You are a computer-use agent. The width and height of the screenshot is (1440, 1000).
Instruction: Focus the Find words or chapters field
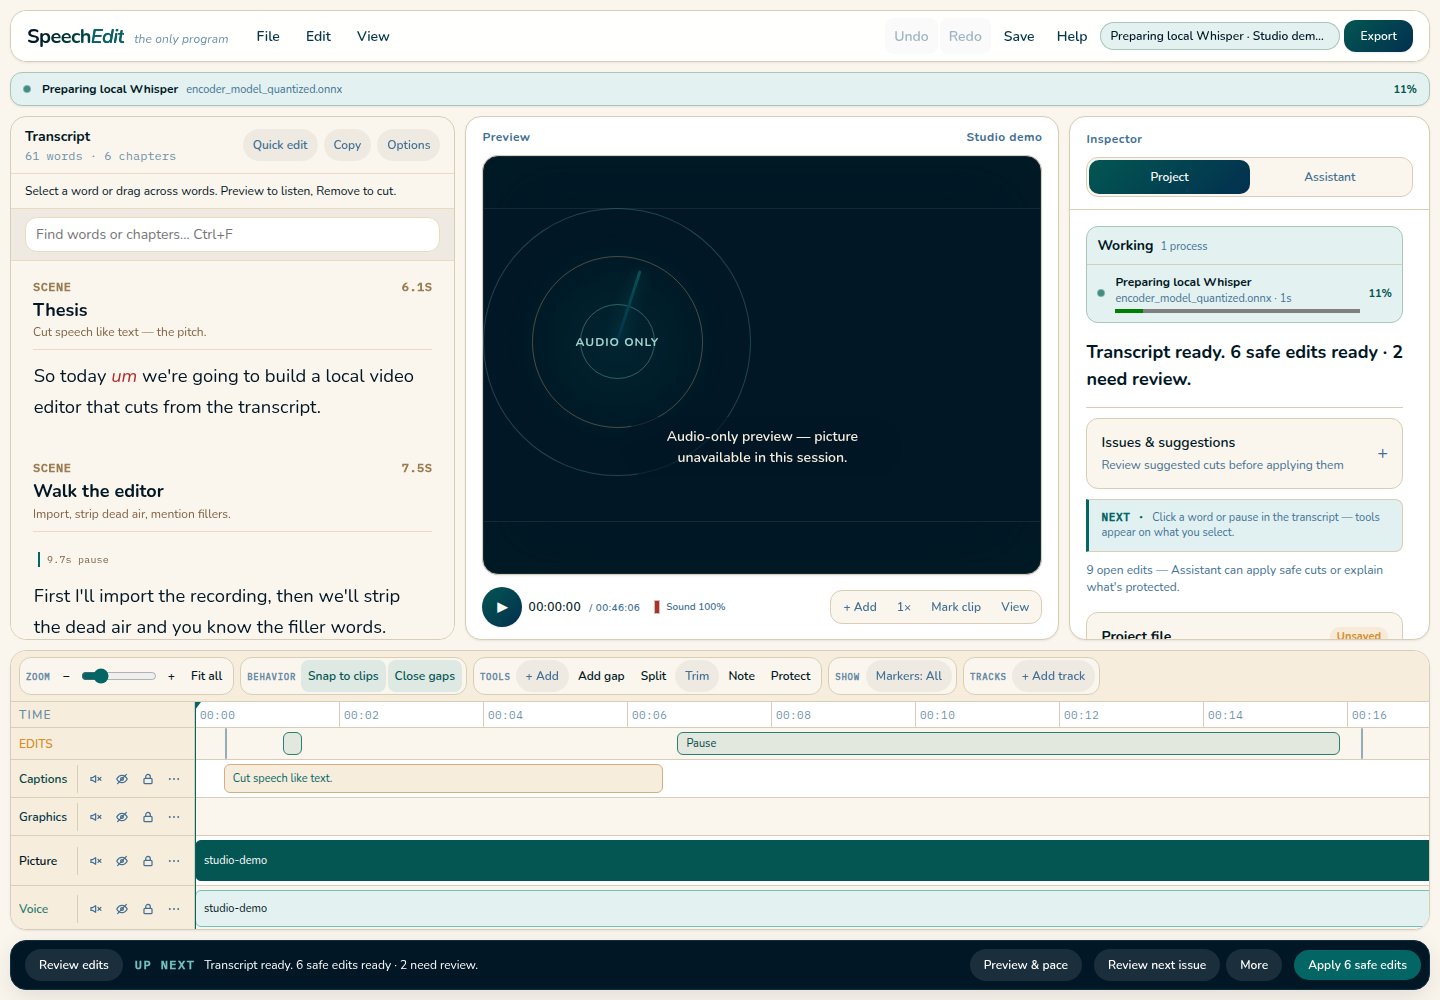[x=232, y=235]
